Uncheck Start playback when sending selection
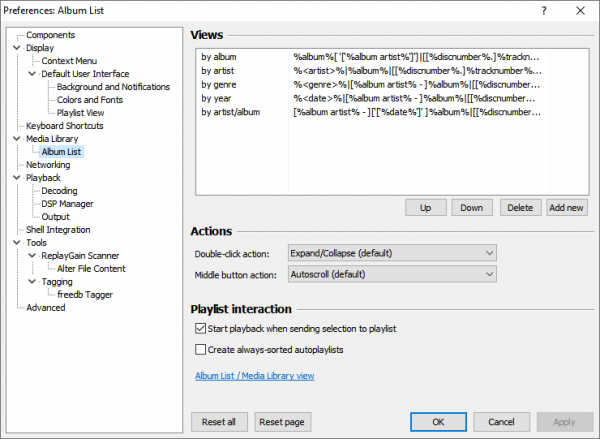The height and width of the screenshot is (439, 600). click(201, 328)
